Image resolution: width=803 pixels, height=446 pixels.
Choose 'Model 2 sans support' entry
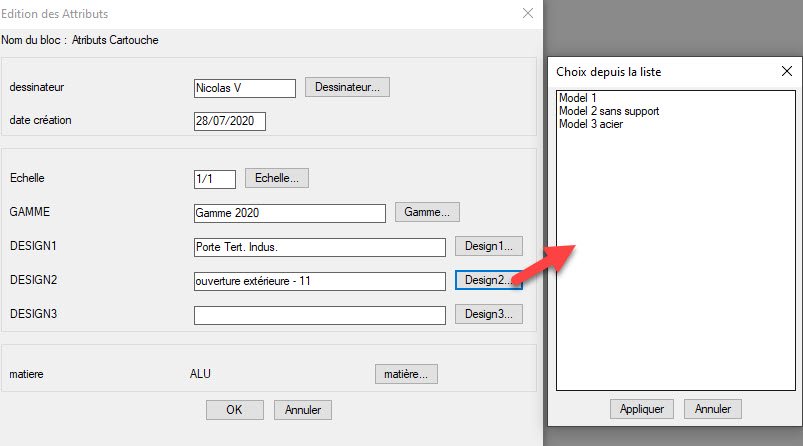pos(609,111)
